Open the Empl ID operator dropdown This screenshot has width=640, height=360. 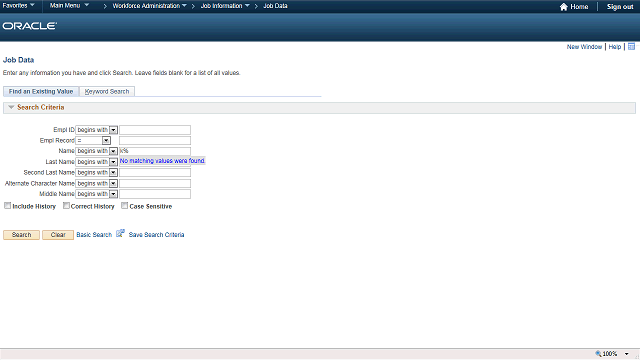97,130
